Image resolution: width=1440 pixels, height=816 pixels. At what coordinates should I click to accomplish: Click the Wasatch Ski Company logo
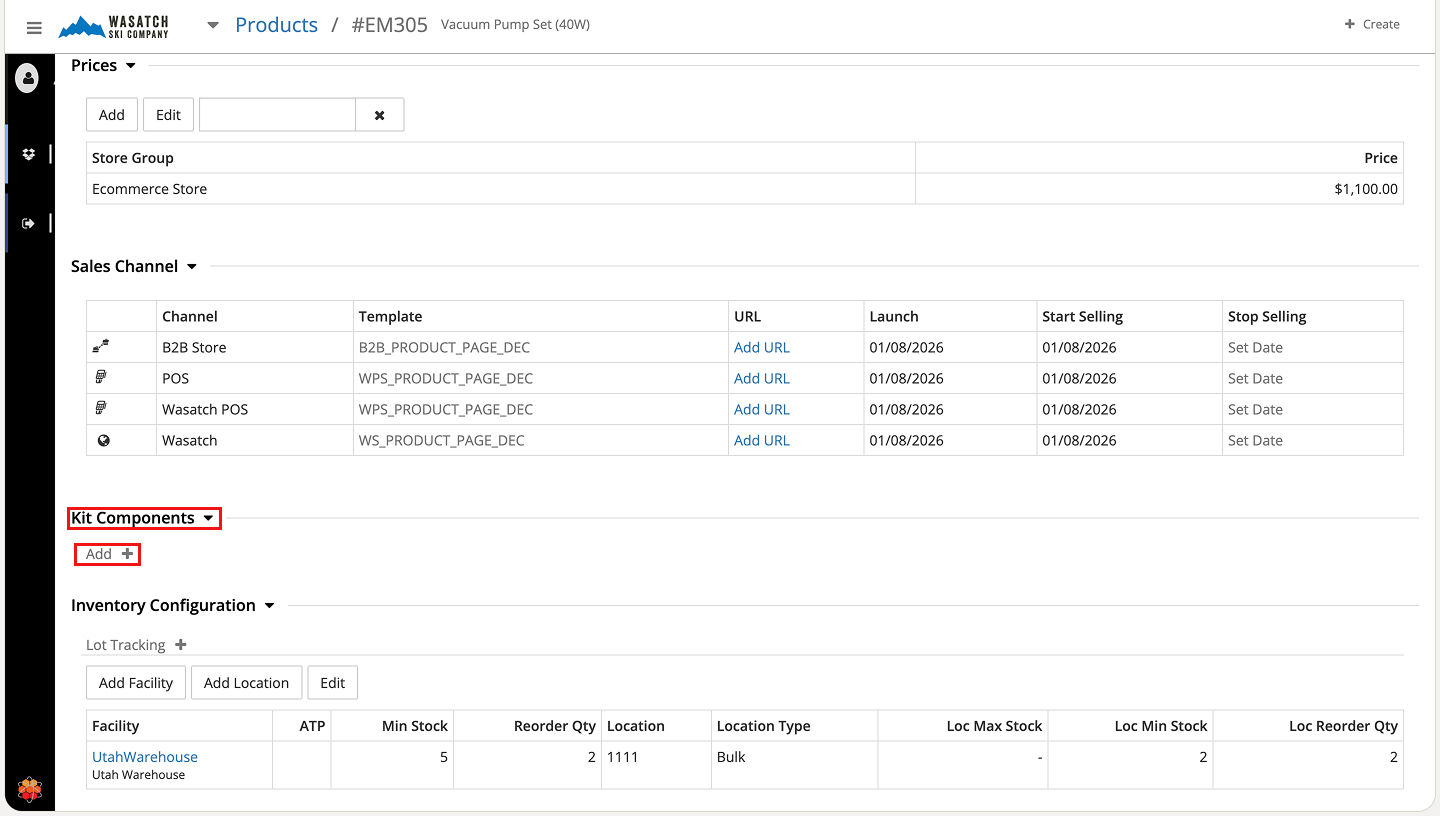pos(113,27)
